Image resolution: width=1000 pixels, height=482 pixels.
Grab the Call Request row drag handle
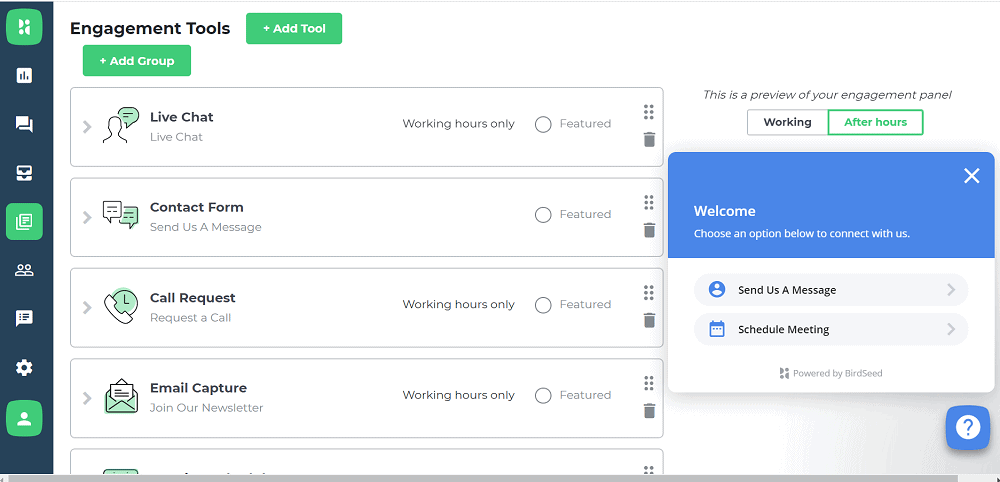click(x=649, y=293)
